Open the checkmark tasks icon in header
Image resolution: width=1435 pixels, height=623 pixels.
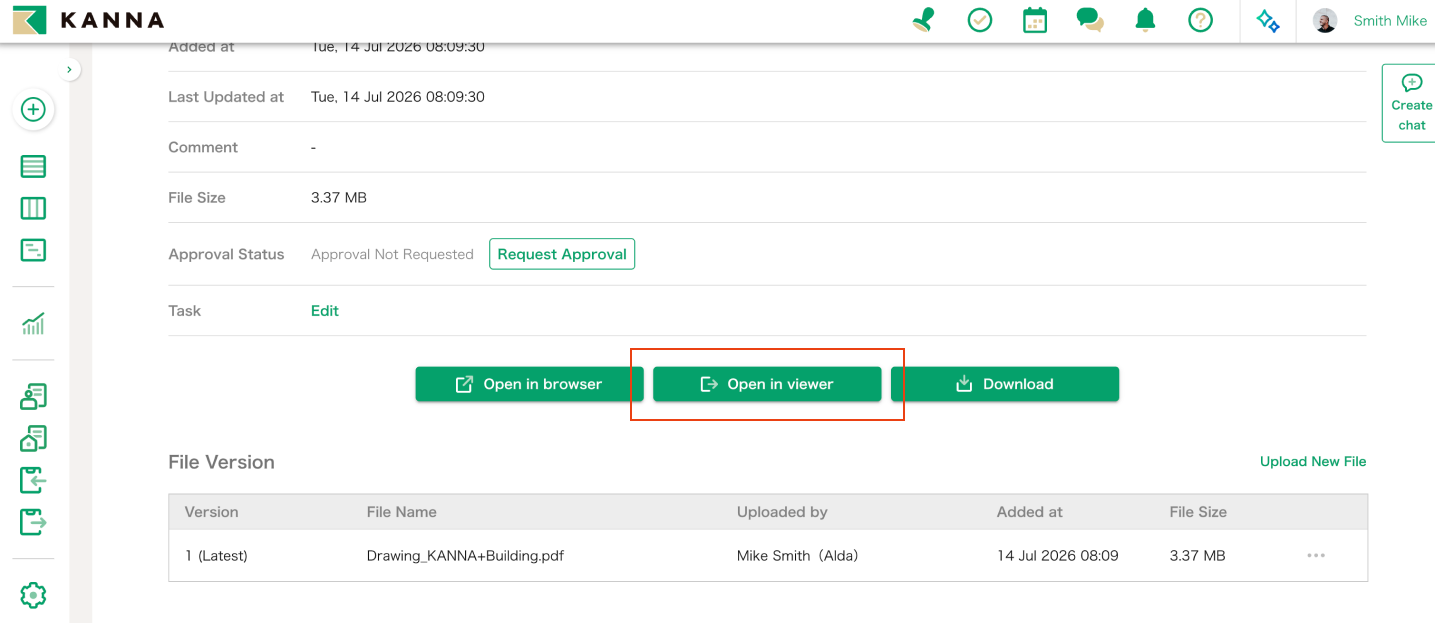click(980, 20)
